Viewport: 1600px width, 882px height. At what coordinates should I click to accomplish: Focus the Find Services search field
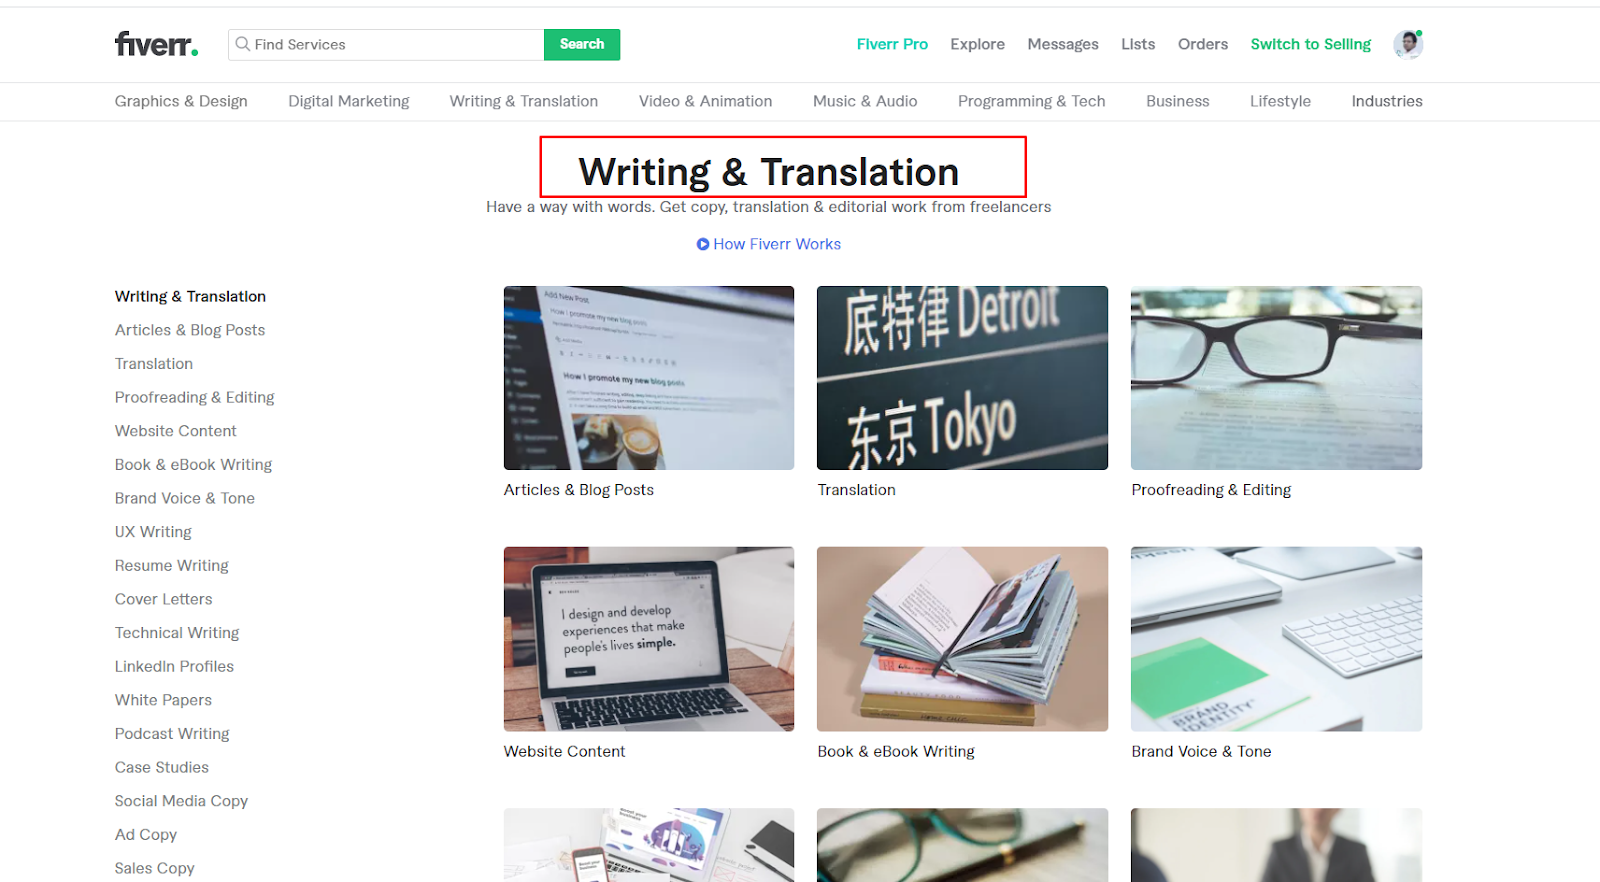pyautogui.click(x=387, y=44)
